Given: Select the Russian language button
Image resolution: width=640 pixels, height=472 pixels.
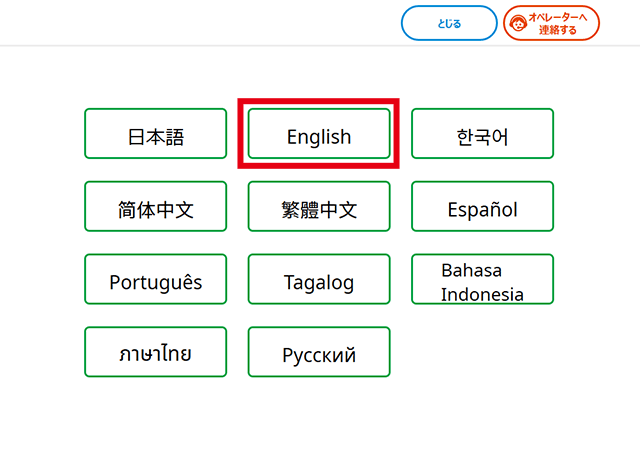Looking at the screenshot, I should [x=319, y=352].
